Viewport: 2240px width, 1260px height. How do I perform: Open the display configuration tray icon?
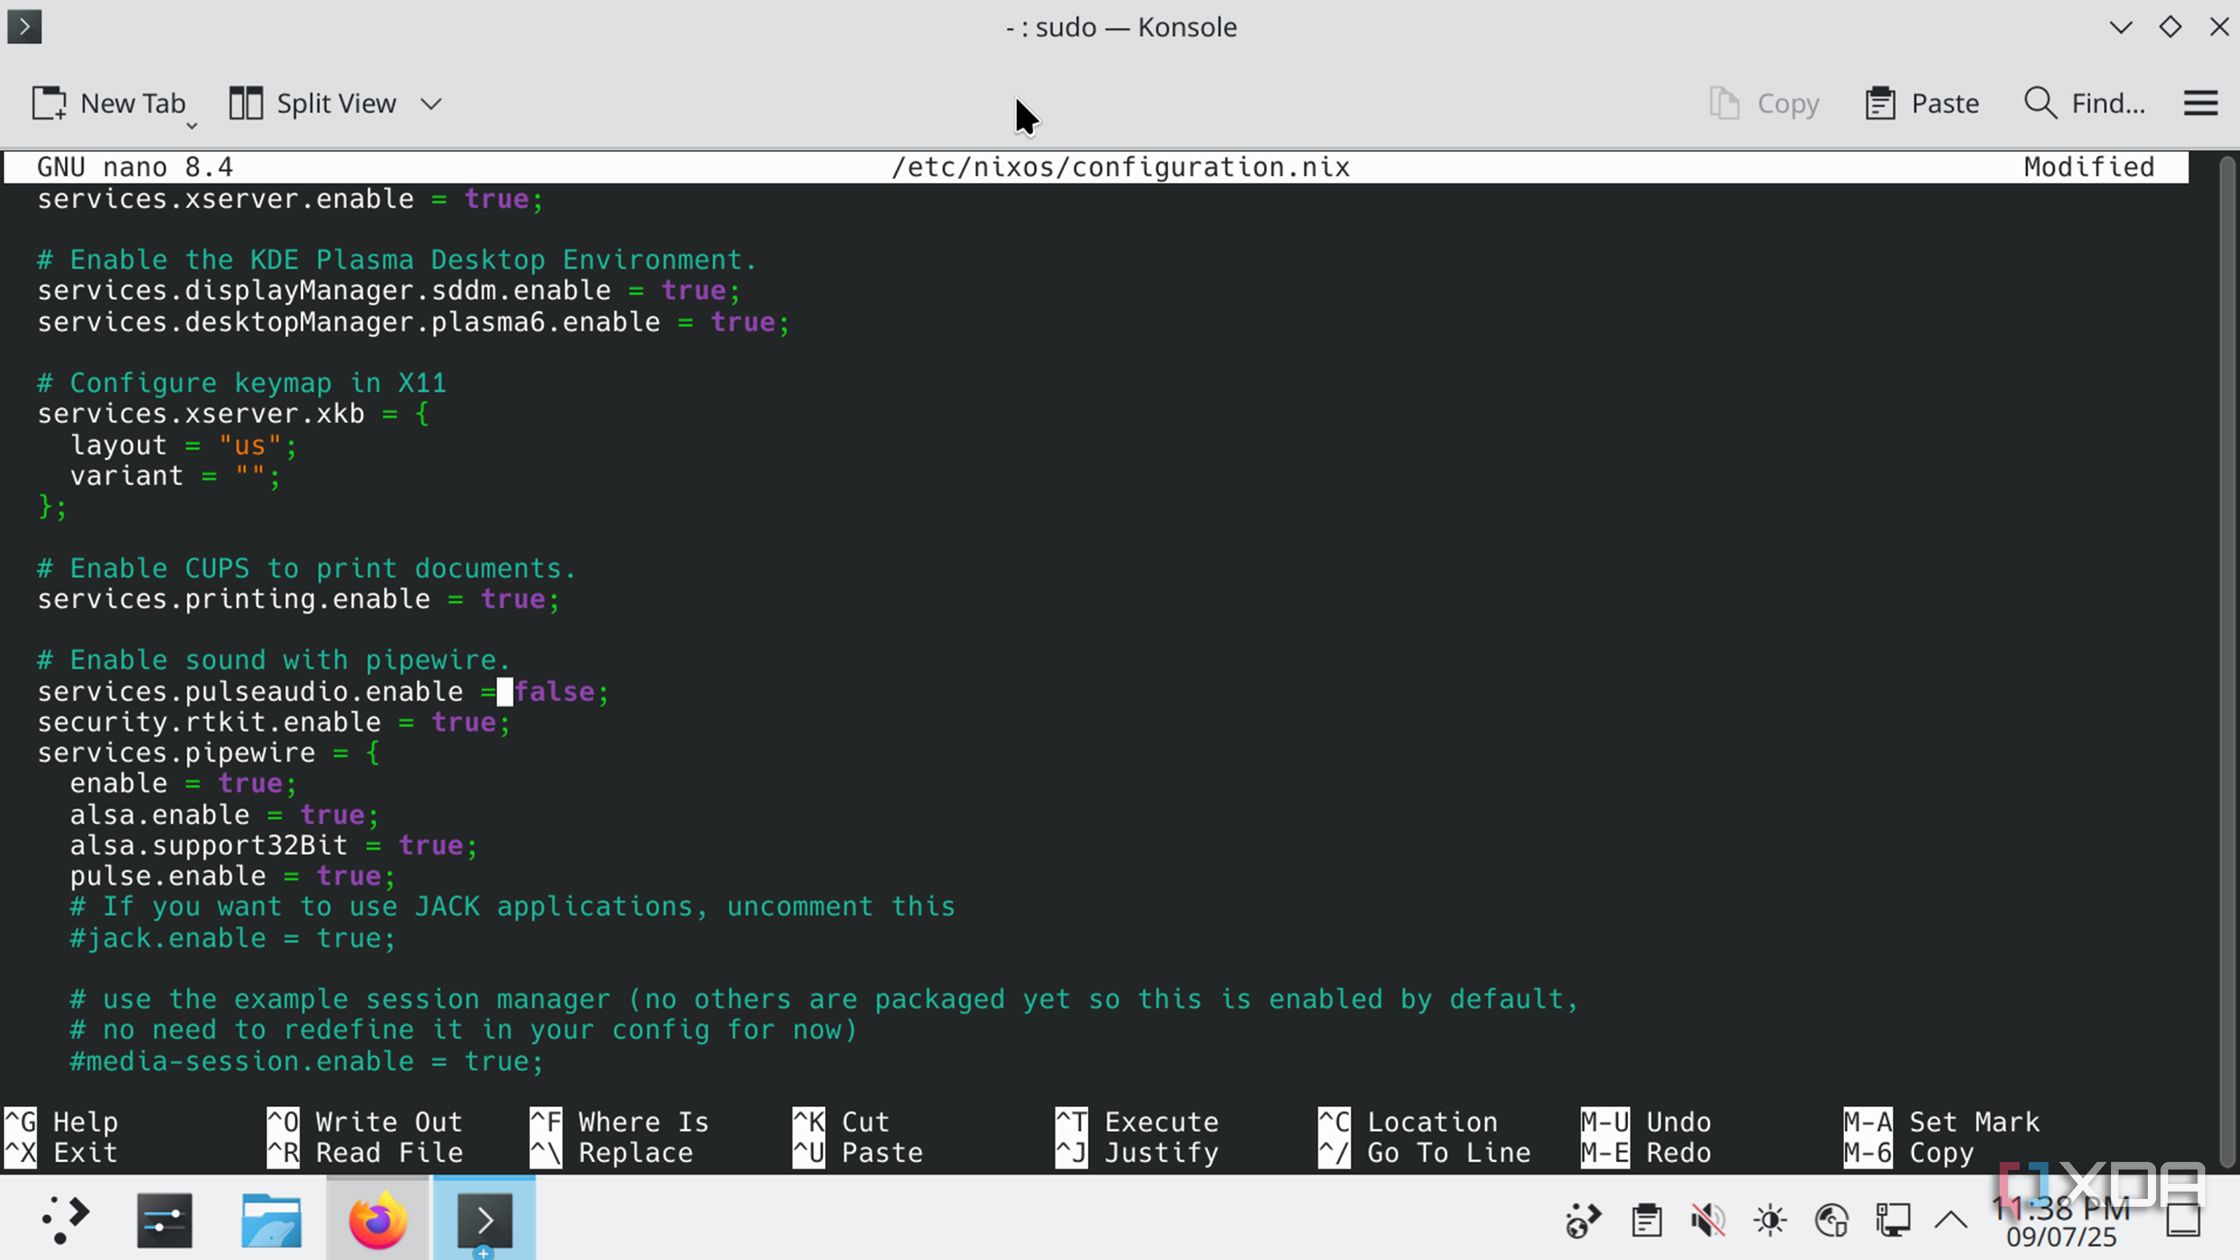pos(1893,1218)
